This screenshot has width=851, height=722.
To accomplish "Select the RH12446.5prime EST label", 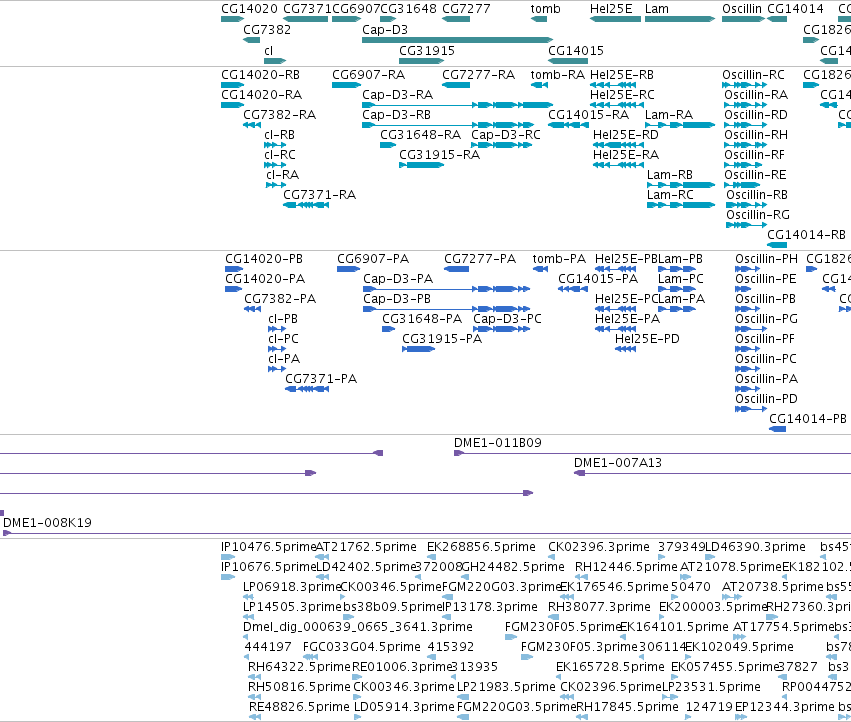I will [x=626, y=567].
